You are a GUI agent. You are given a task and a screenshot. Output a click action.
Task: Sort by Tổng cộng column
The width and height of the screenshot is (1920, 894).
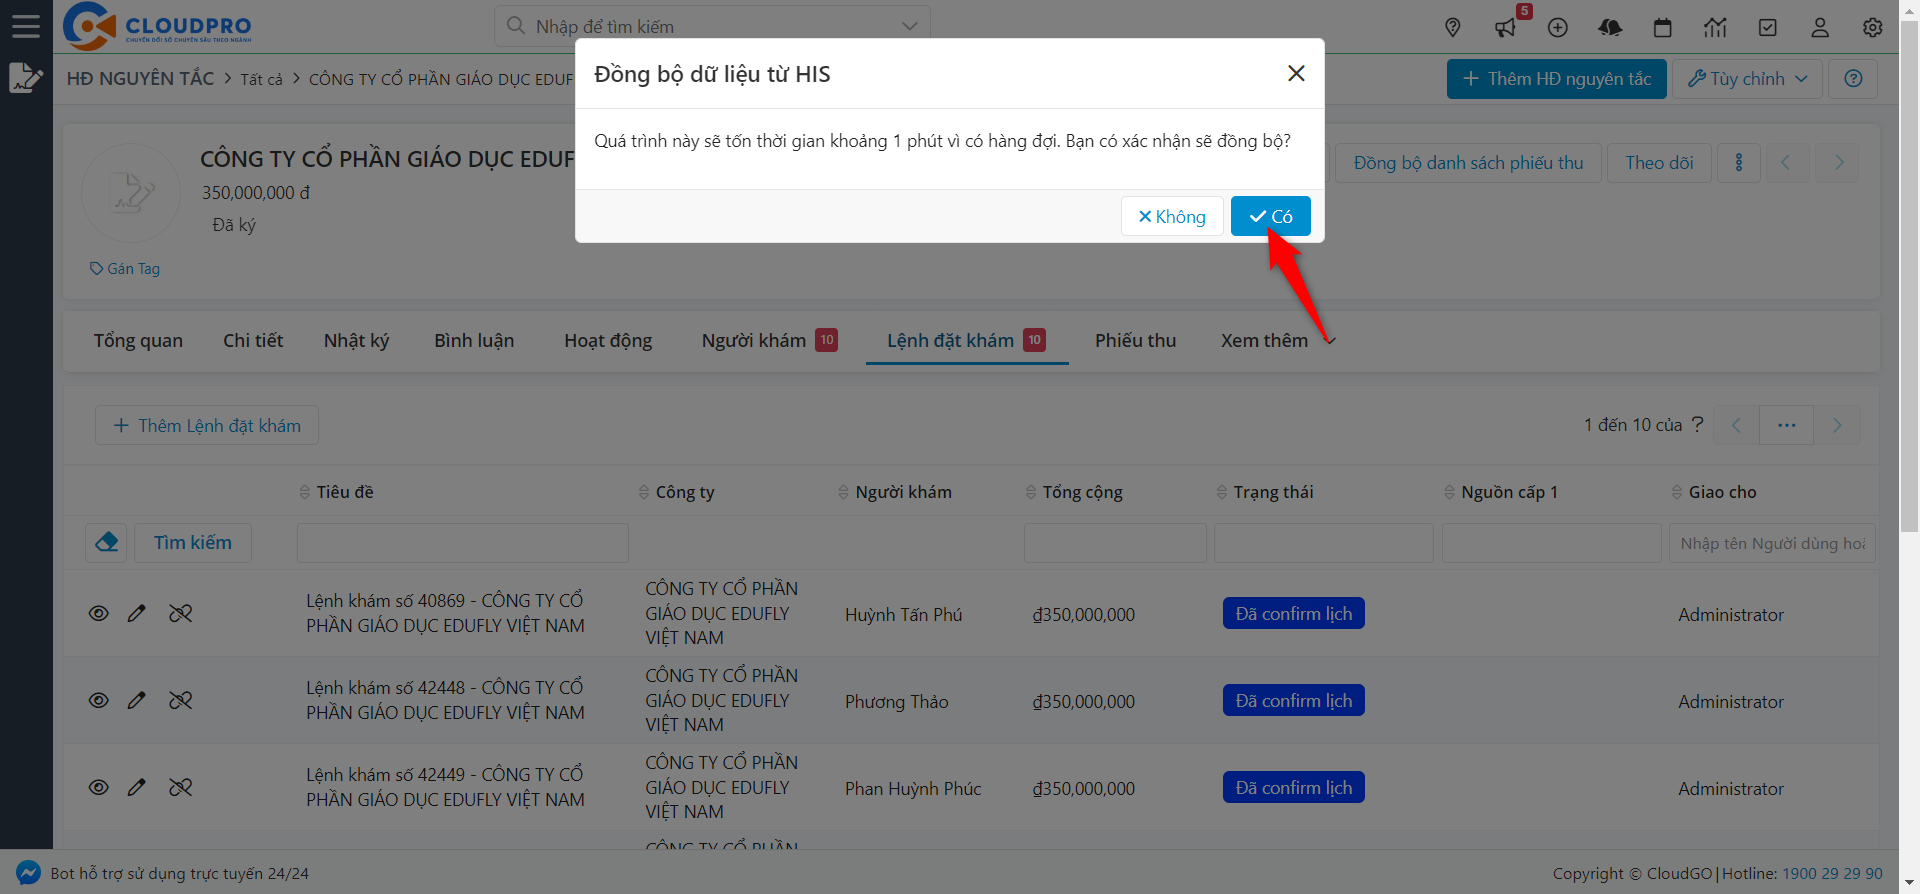click(x=1074, y=492)
